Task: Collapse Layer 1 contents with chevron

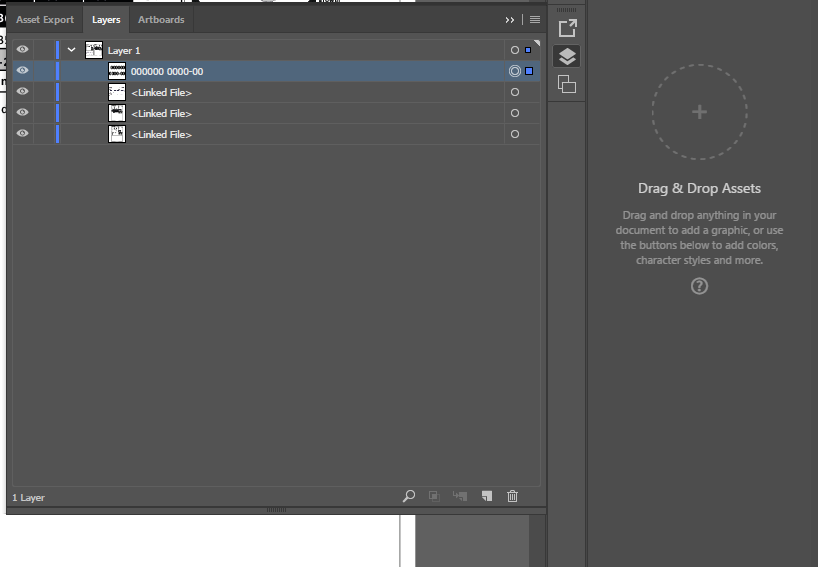Action: point(71,50)
